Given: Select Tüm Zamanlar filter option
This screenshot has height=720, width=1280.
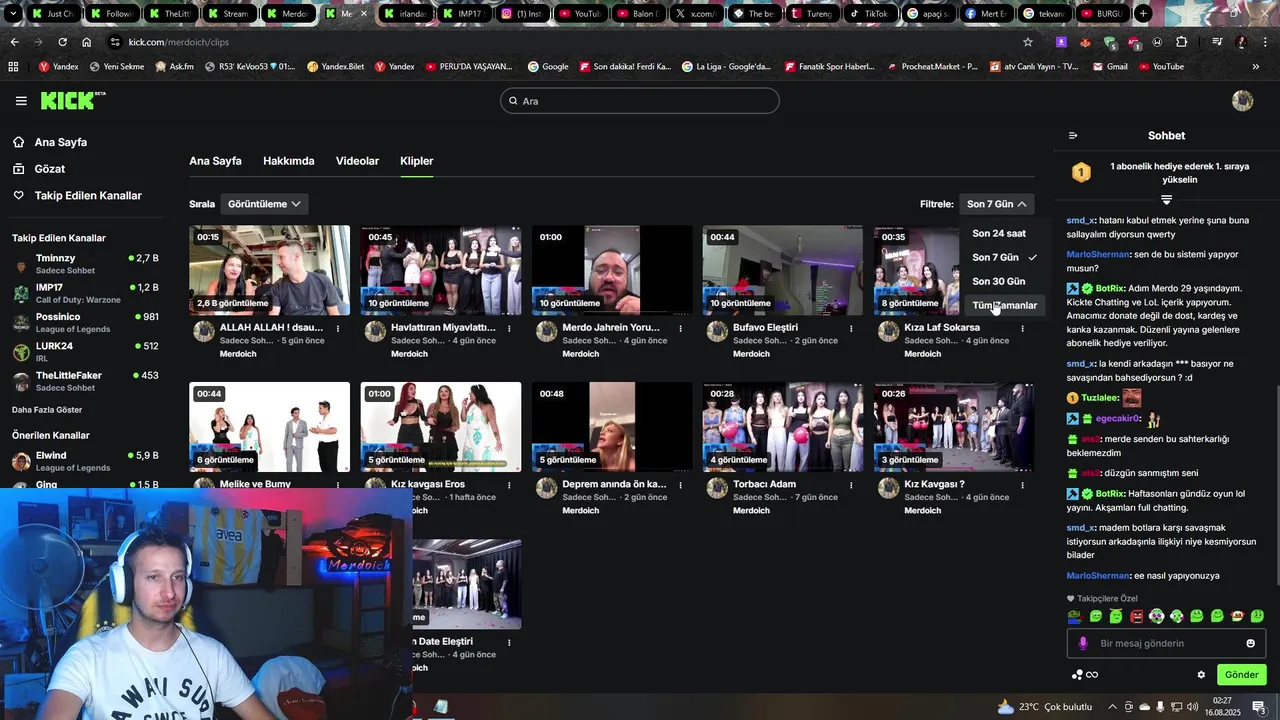Looking at the screenshot, I should (1004, 305).
